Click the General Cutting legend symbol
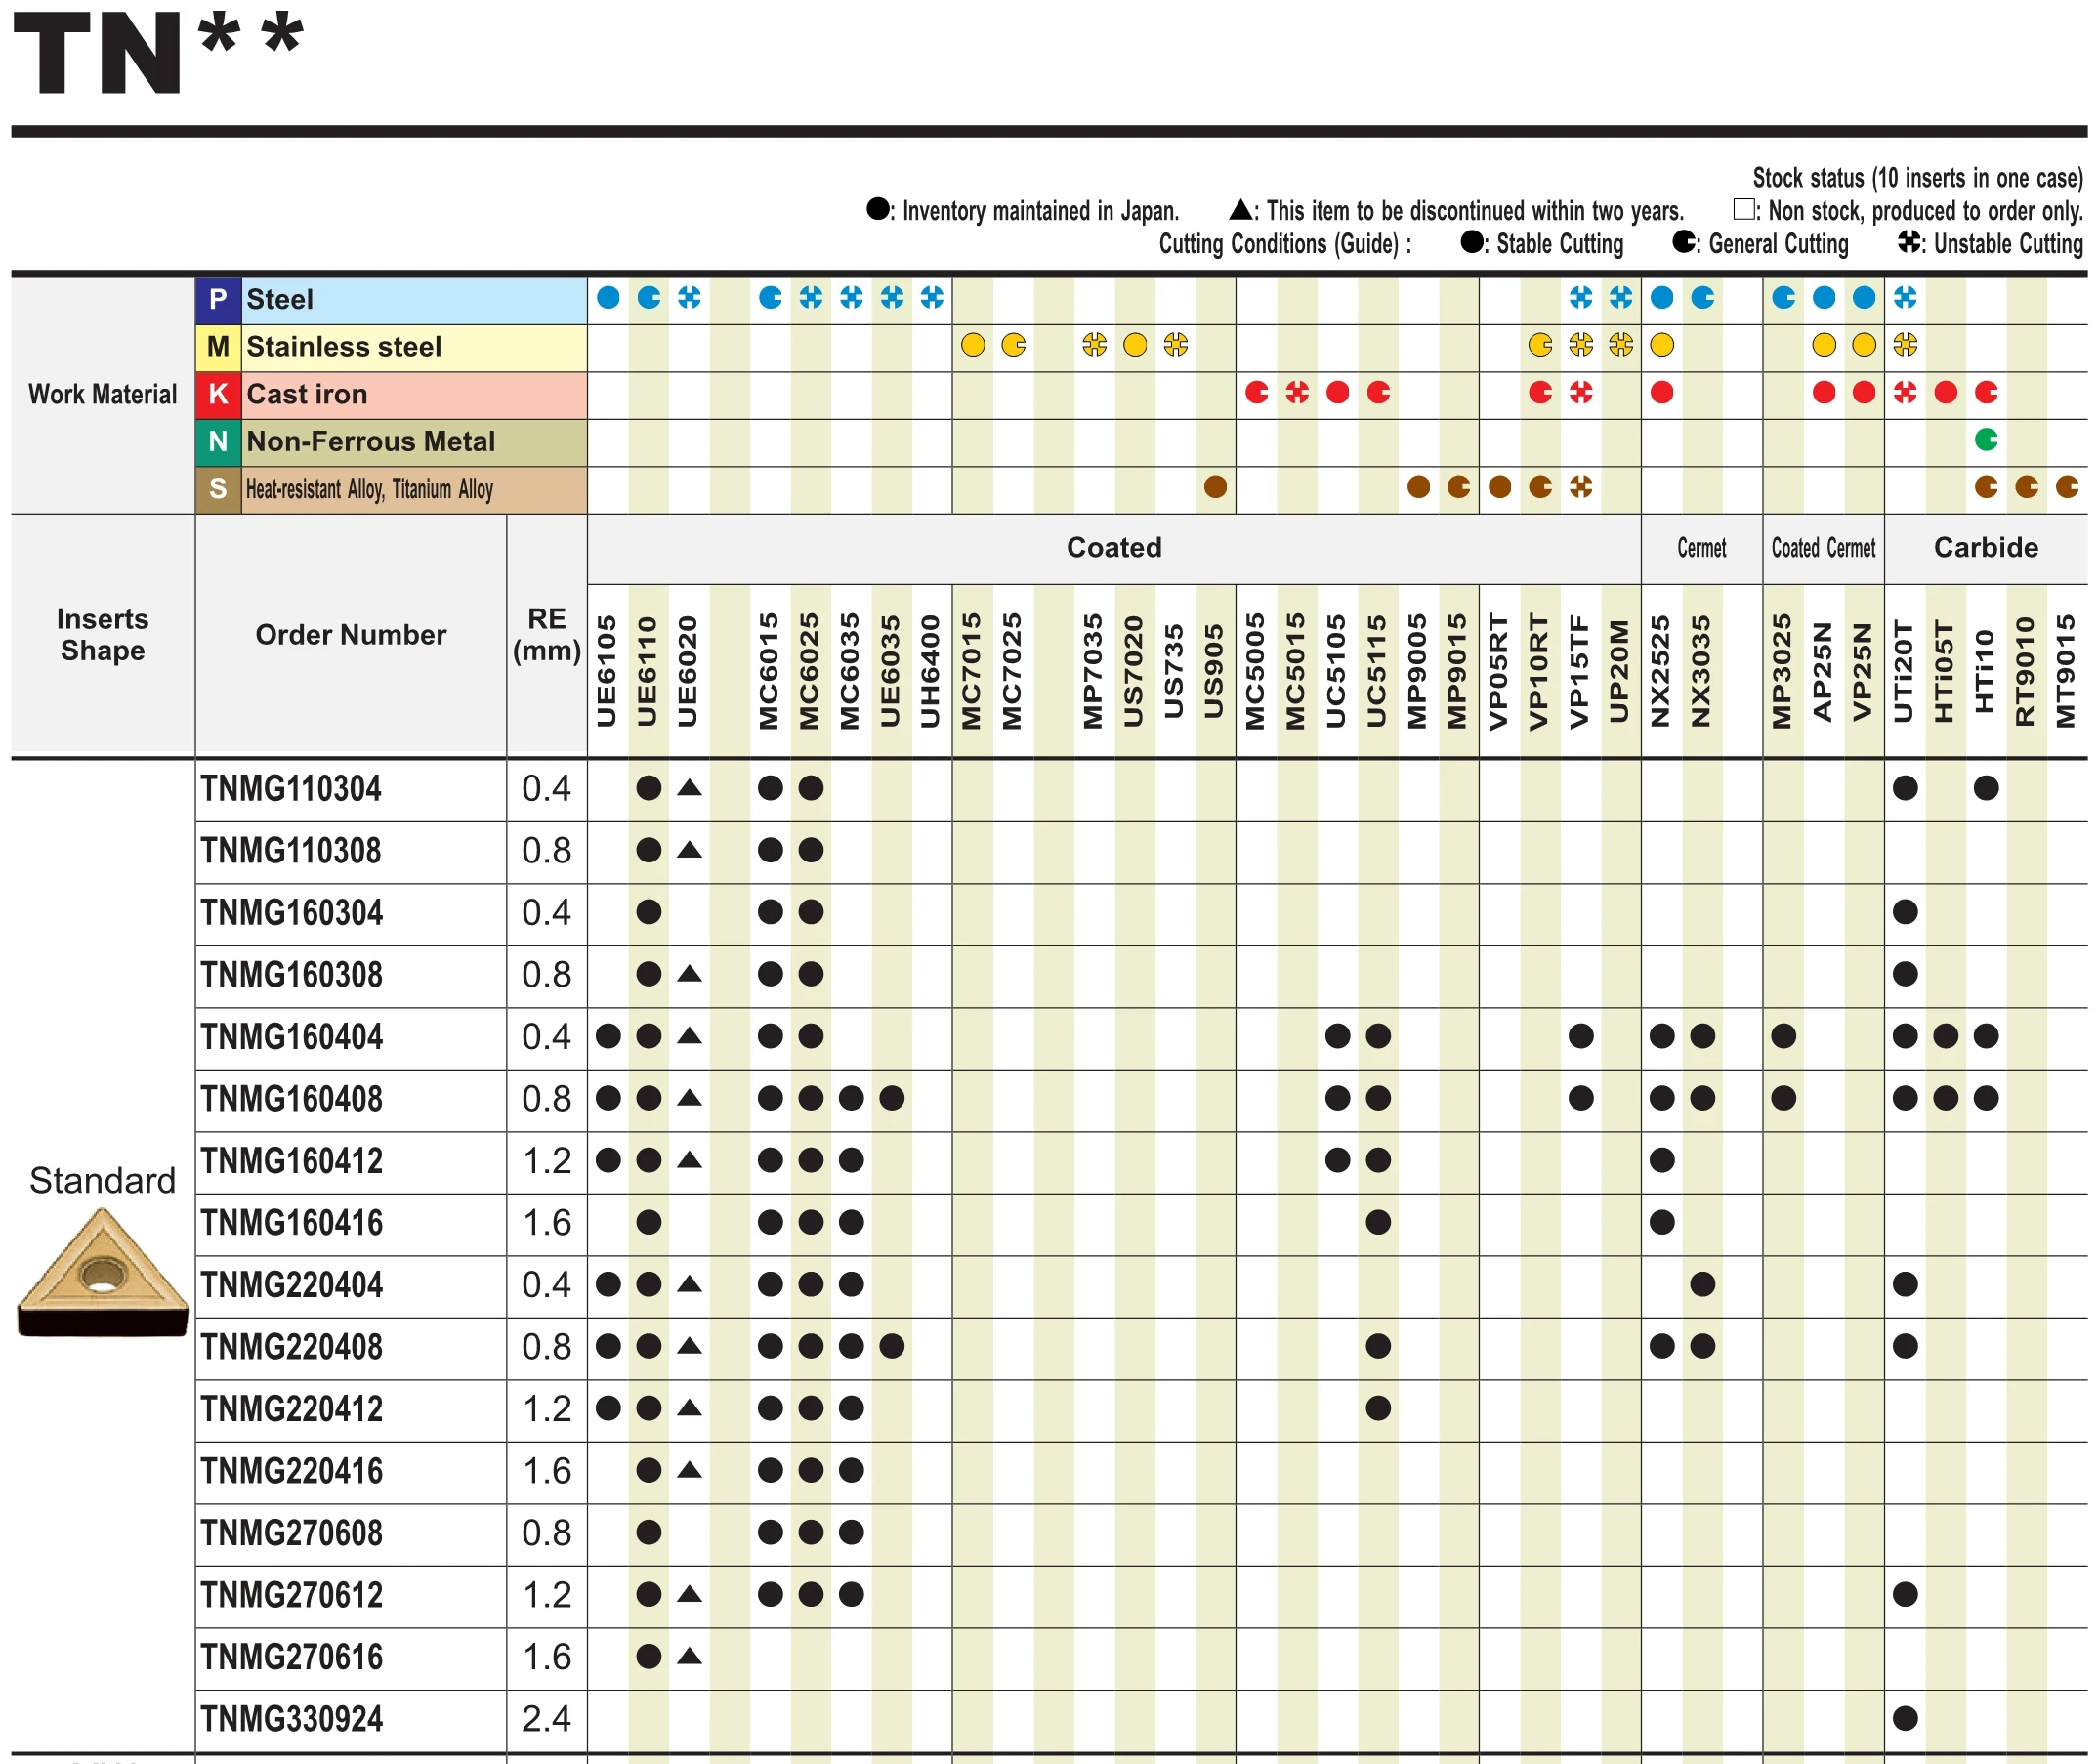2098x1764 pixels. coord(1684,242)
